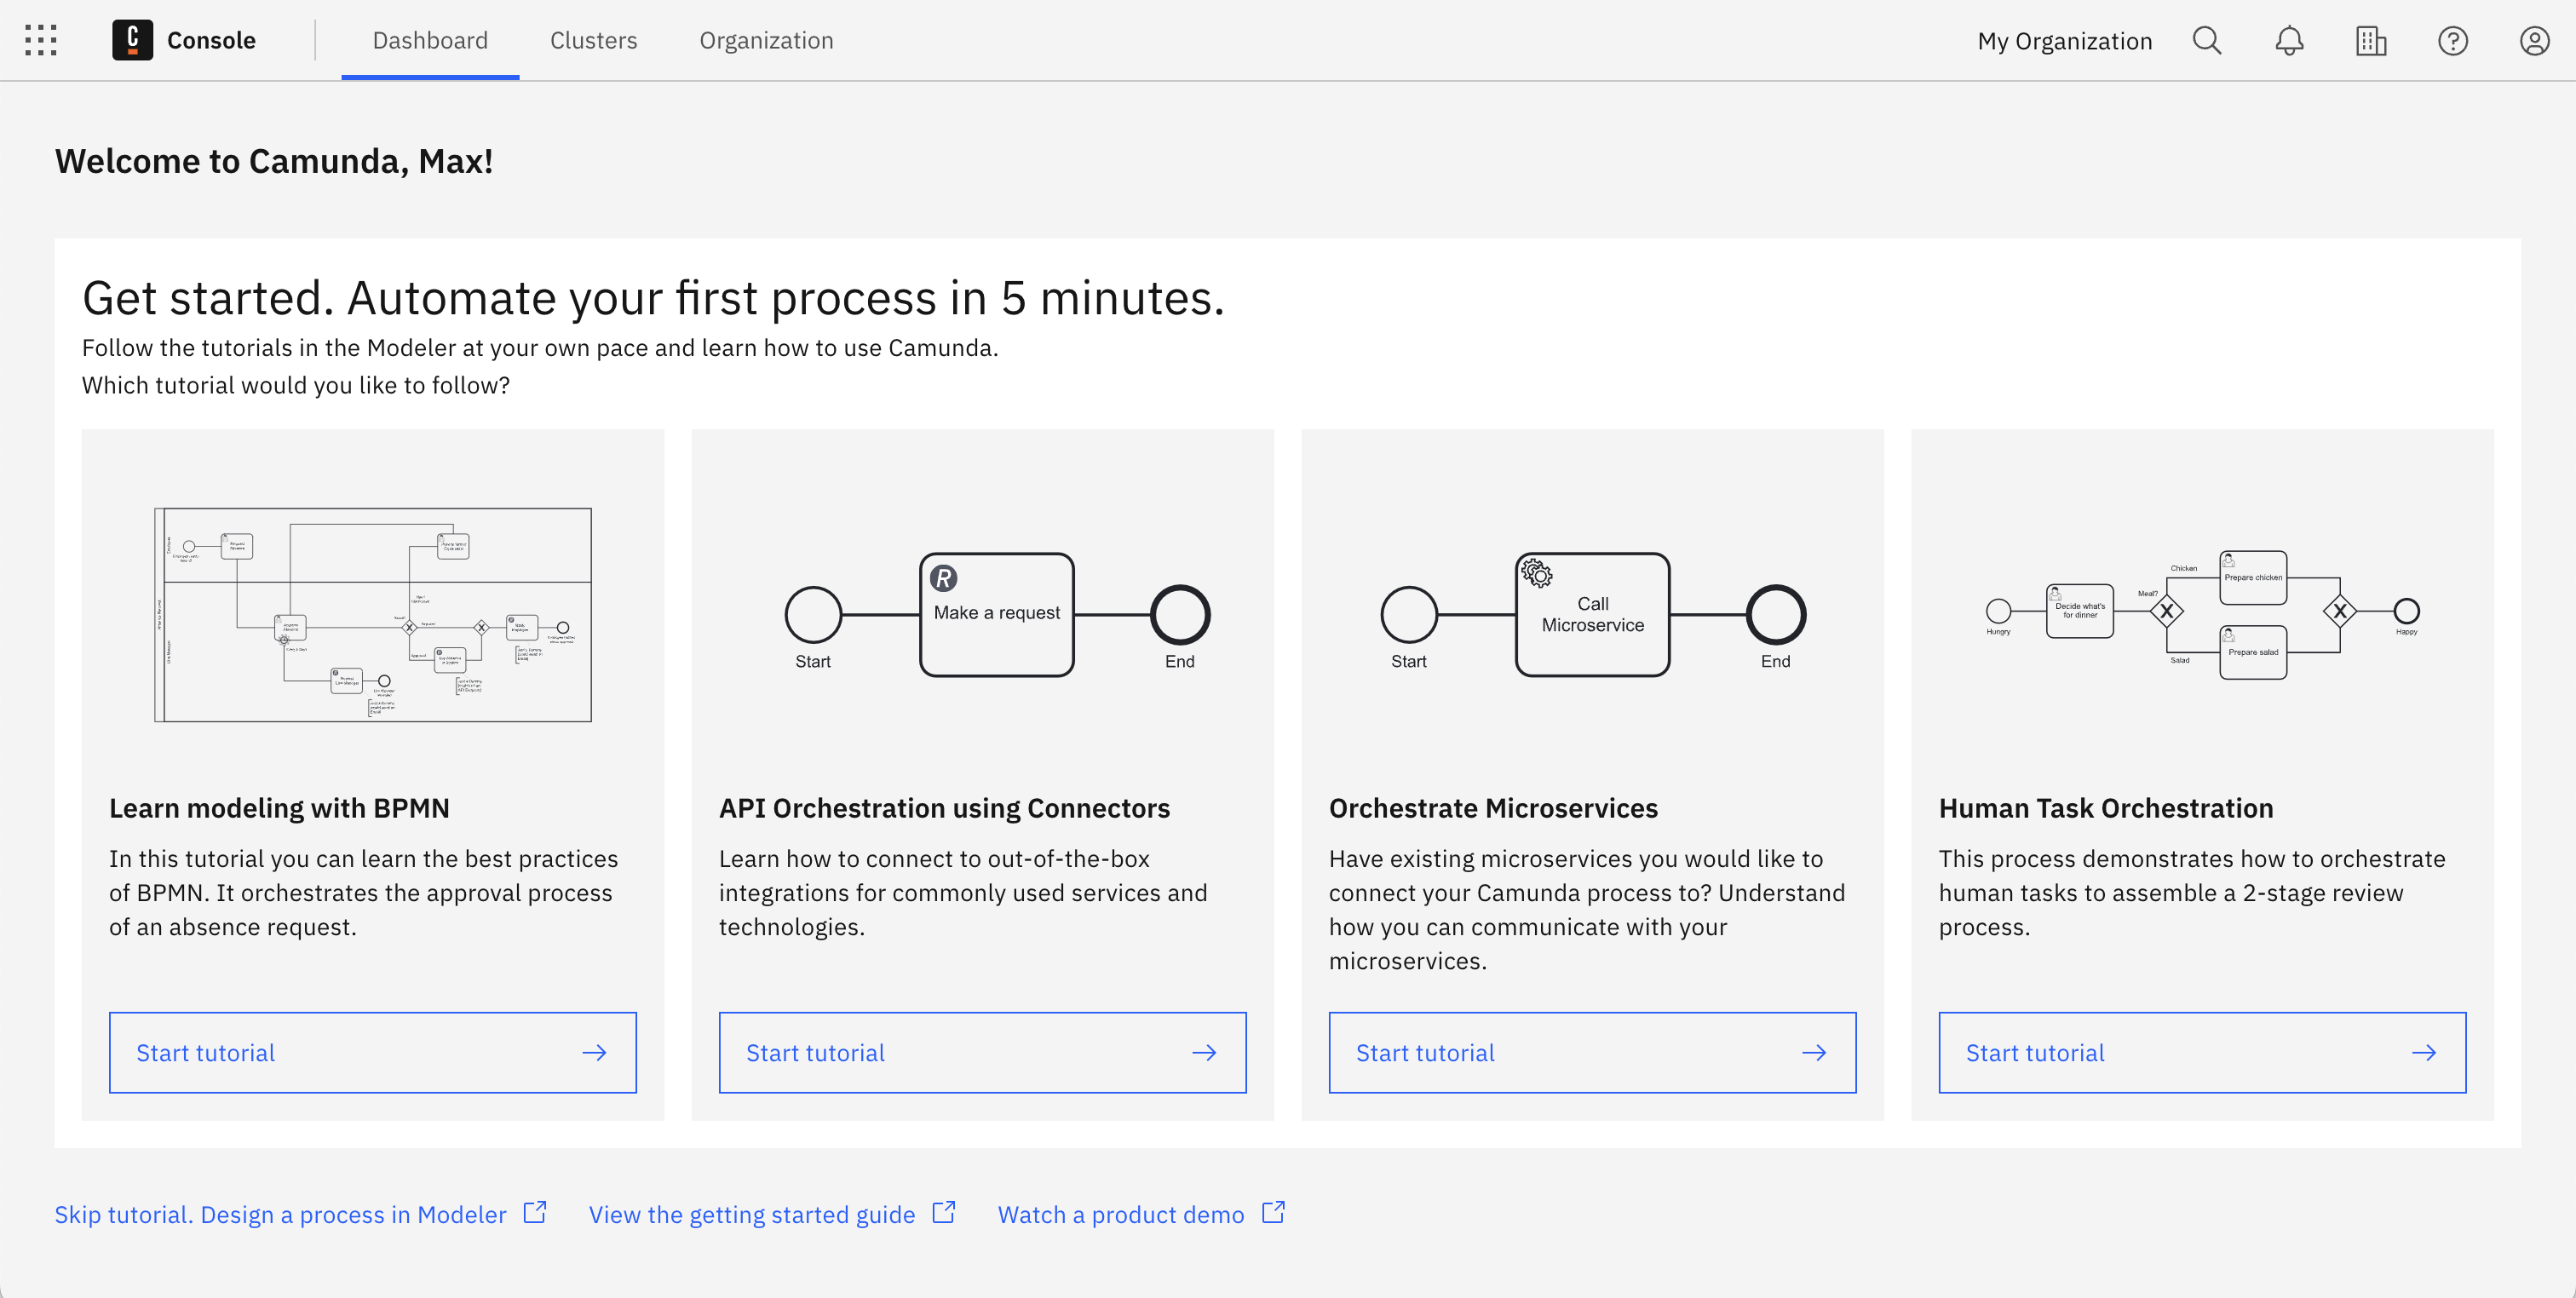Click the organization building icon
Viewport: 2576px width, 1298px height.
click(2370, 41)
